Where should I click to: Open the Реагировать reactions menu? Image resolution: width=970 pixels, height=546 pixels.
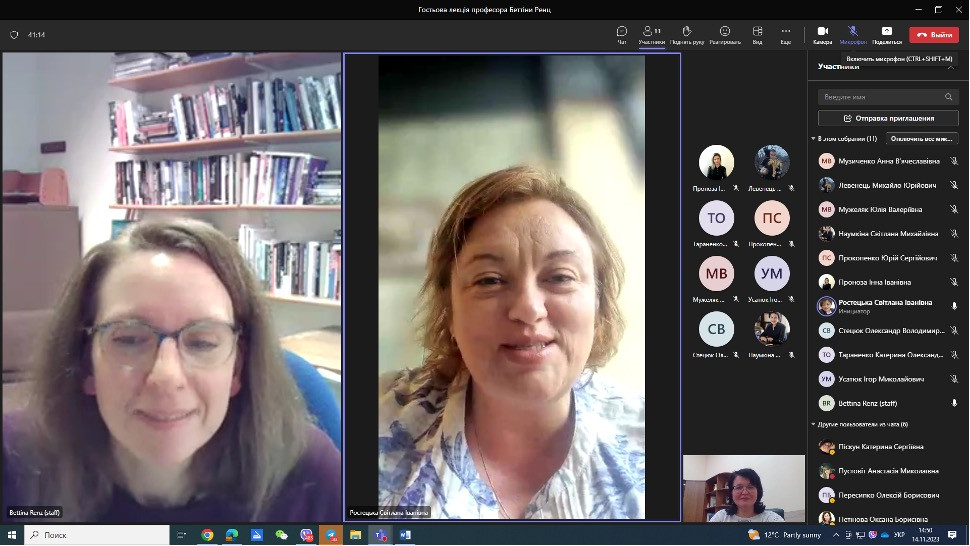click(x=725, y=35)
